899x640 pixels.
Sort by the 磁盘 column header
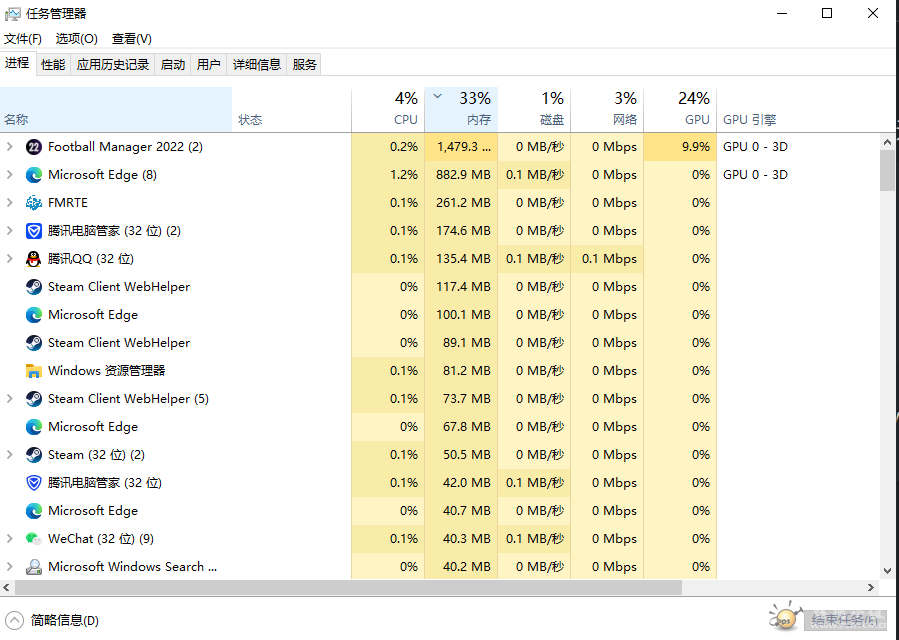pyautogui.click(x=534, y=110)
